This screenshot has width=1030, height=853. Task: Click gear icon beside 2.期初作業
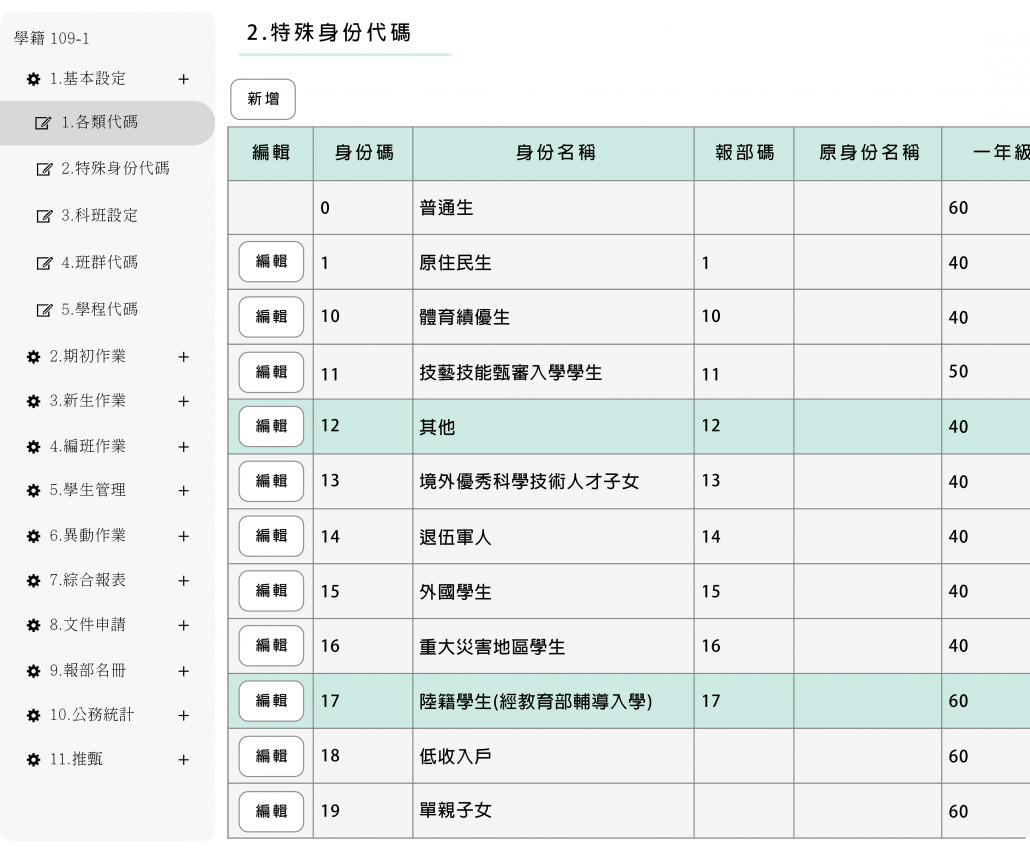tap(34, 357)
